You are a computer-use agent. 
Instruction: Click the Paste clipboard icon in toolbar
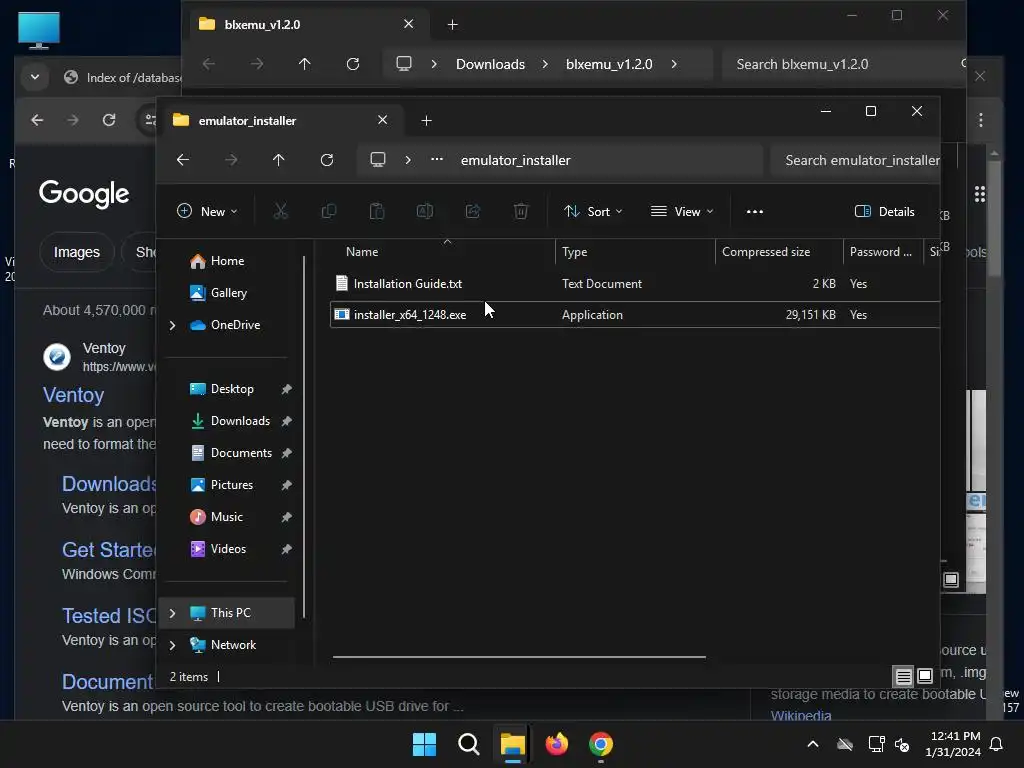pyautogui.click(x=377, y=211)
